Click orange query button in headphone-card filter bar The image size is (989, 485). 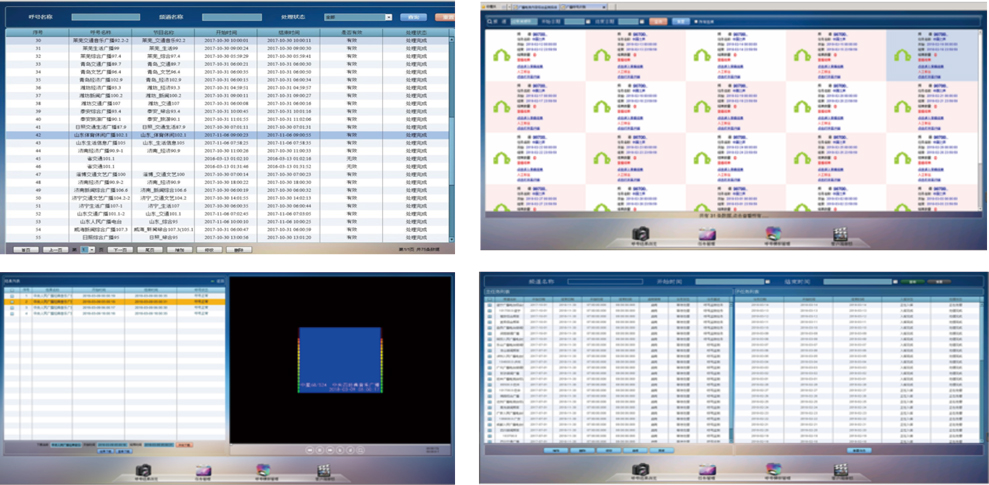coord(658,21)
